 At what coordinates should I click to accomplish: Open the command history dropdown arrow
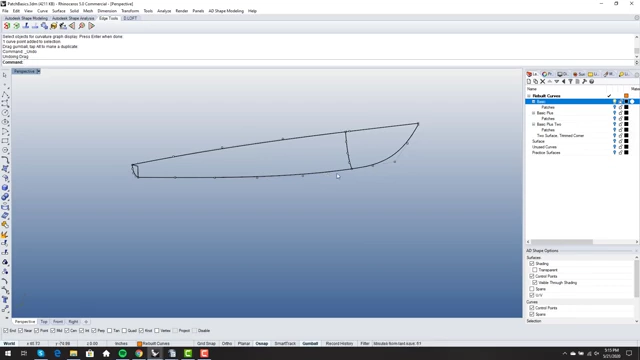[637, 62]
